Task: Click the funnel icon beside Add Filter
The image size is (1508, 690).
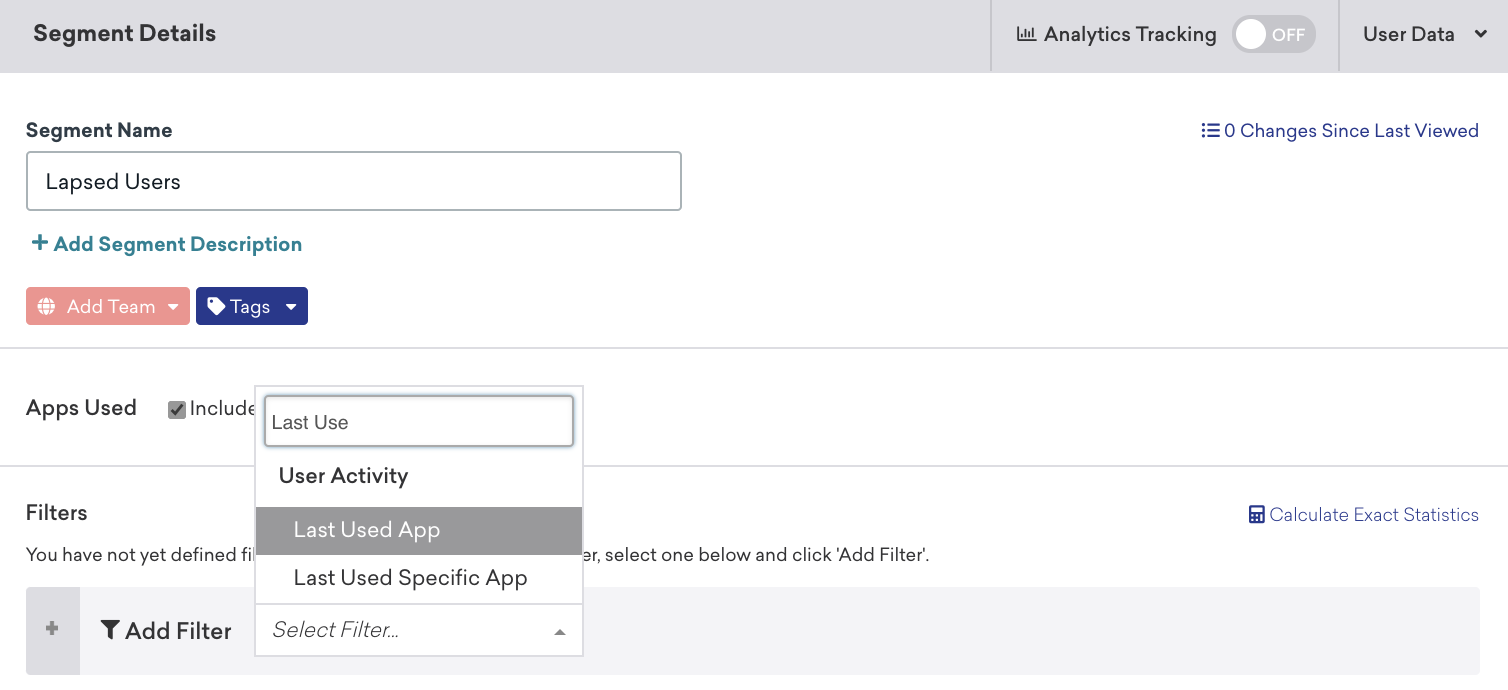Action: [x=110, y=630]
